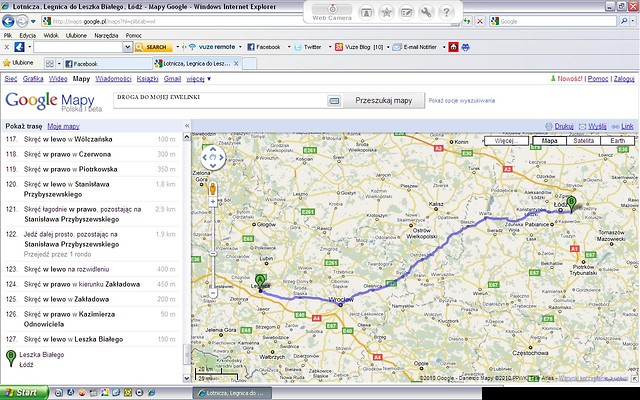Expand the więcej dropdown link
Viewport: 640px width, 400px height.
point(199,79)
